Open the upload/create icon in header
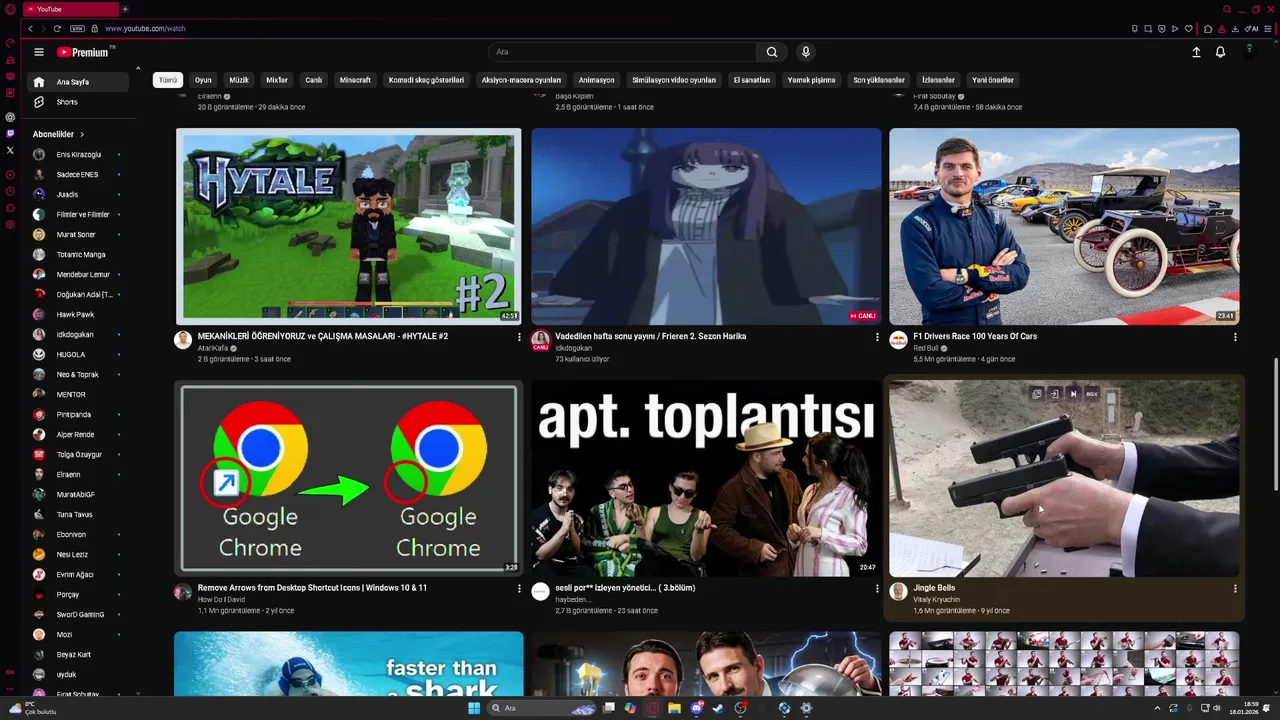Screen dimensions: 1280x720 tap(1196, 52)
